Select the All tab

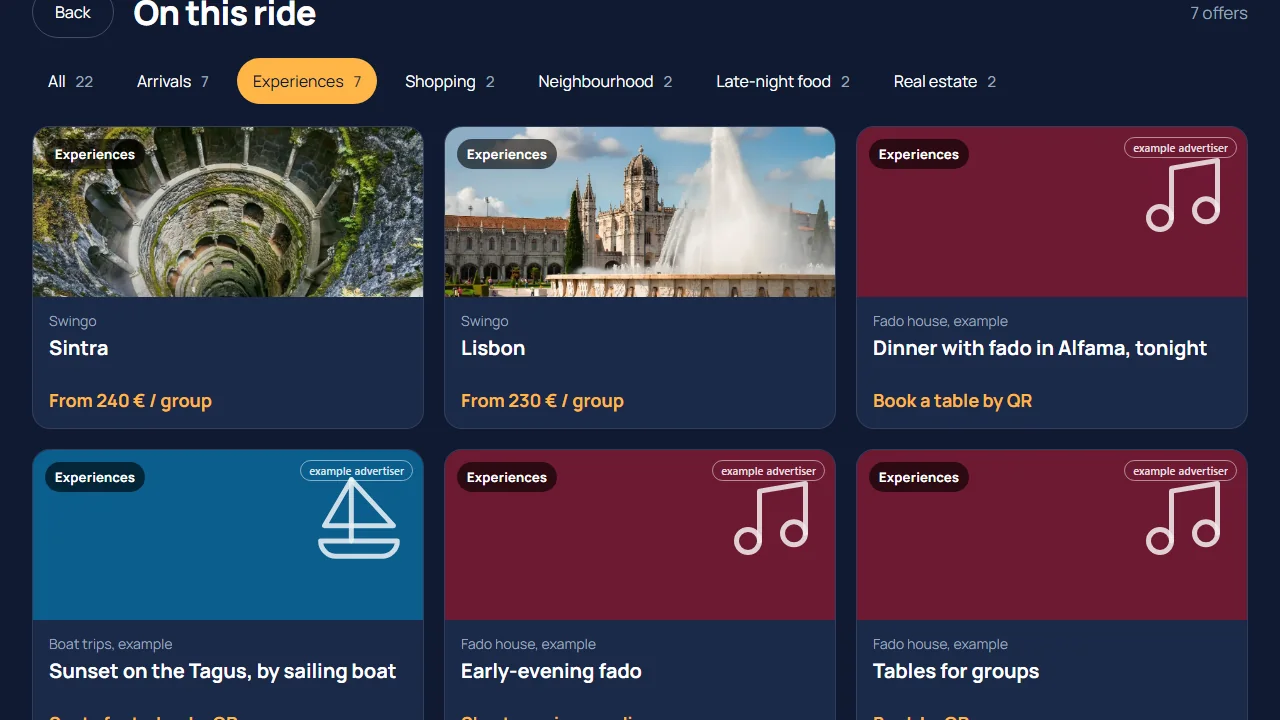[70, 81]
